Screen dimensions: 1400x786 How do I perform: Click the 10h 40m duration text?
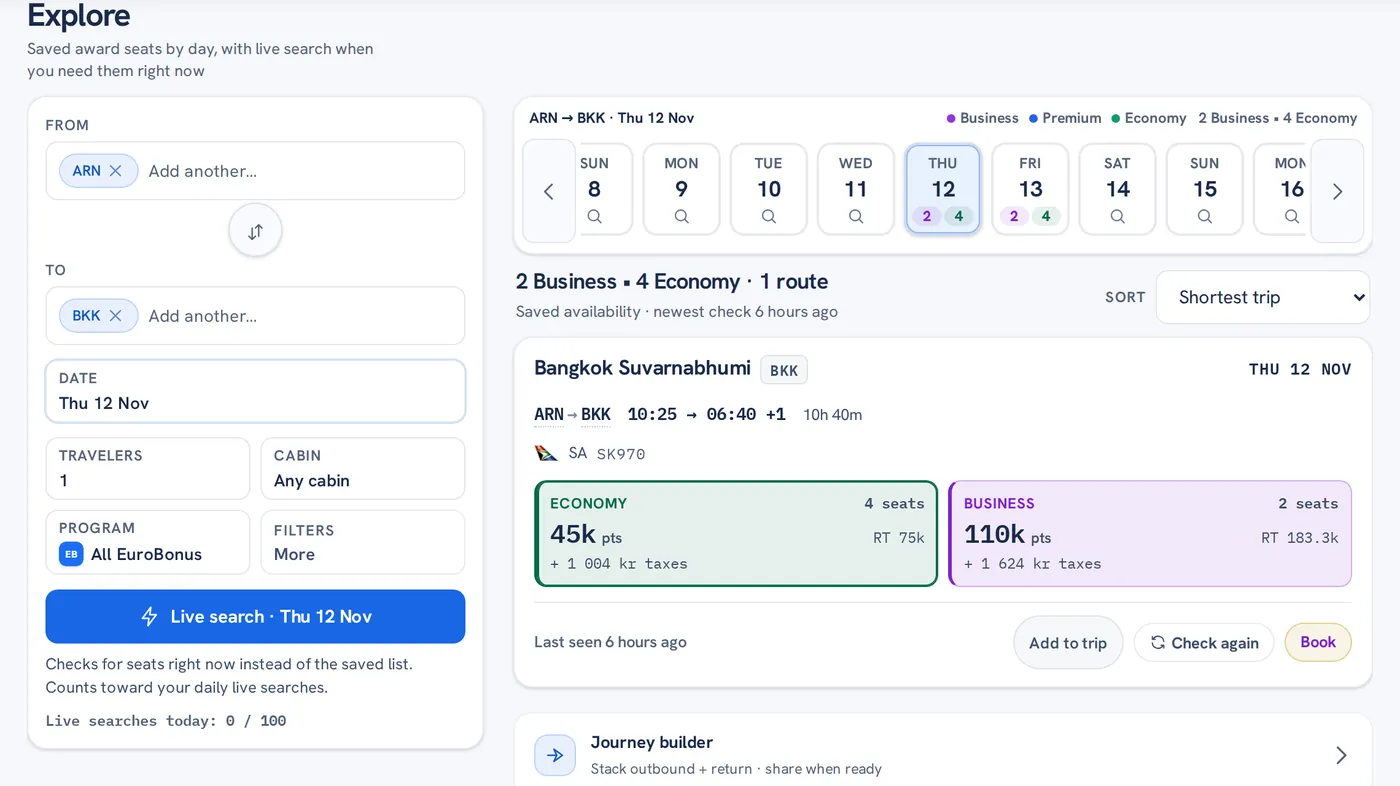(833, 415)
